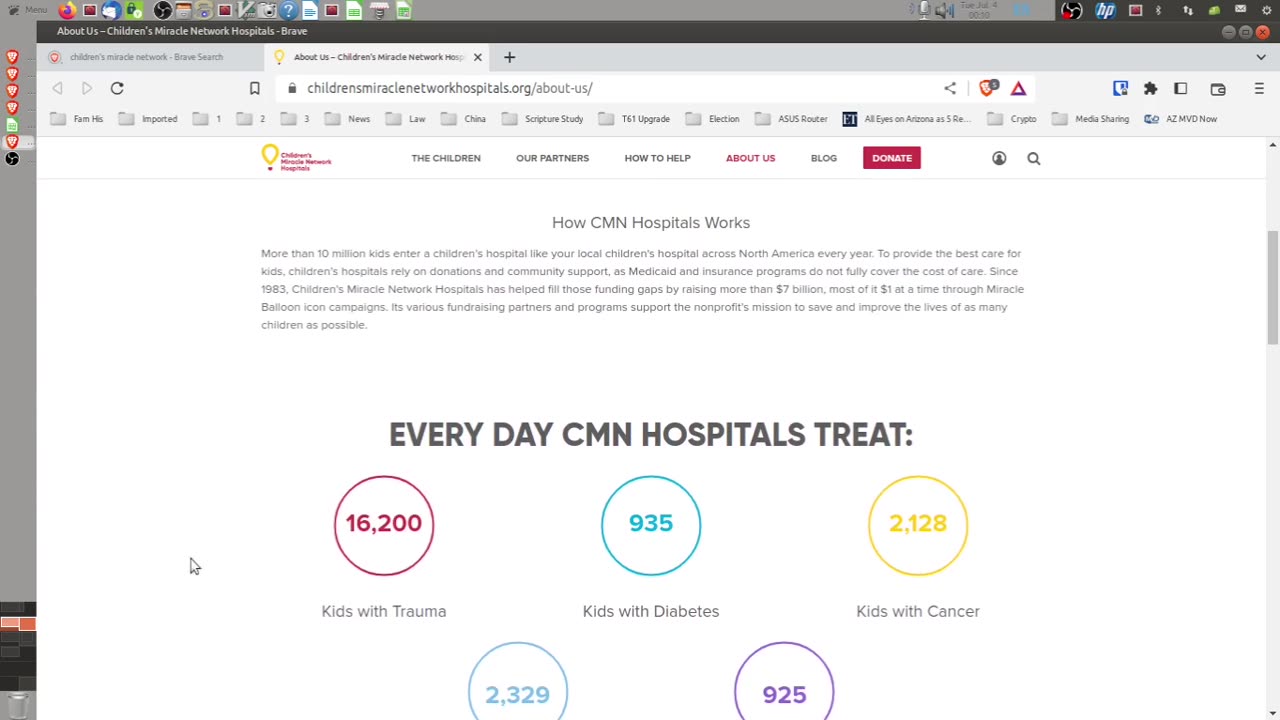The width and height of the screenshot is (1280, 720).
Task: Reload the current page
Action: [x=117, y=88]
